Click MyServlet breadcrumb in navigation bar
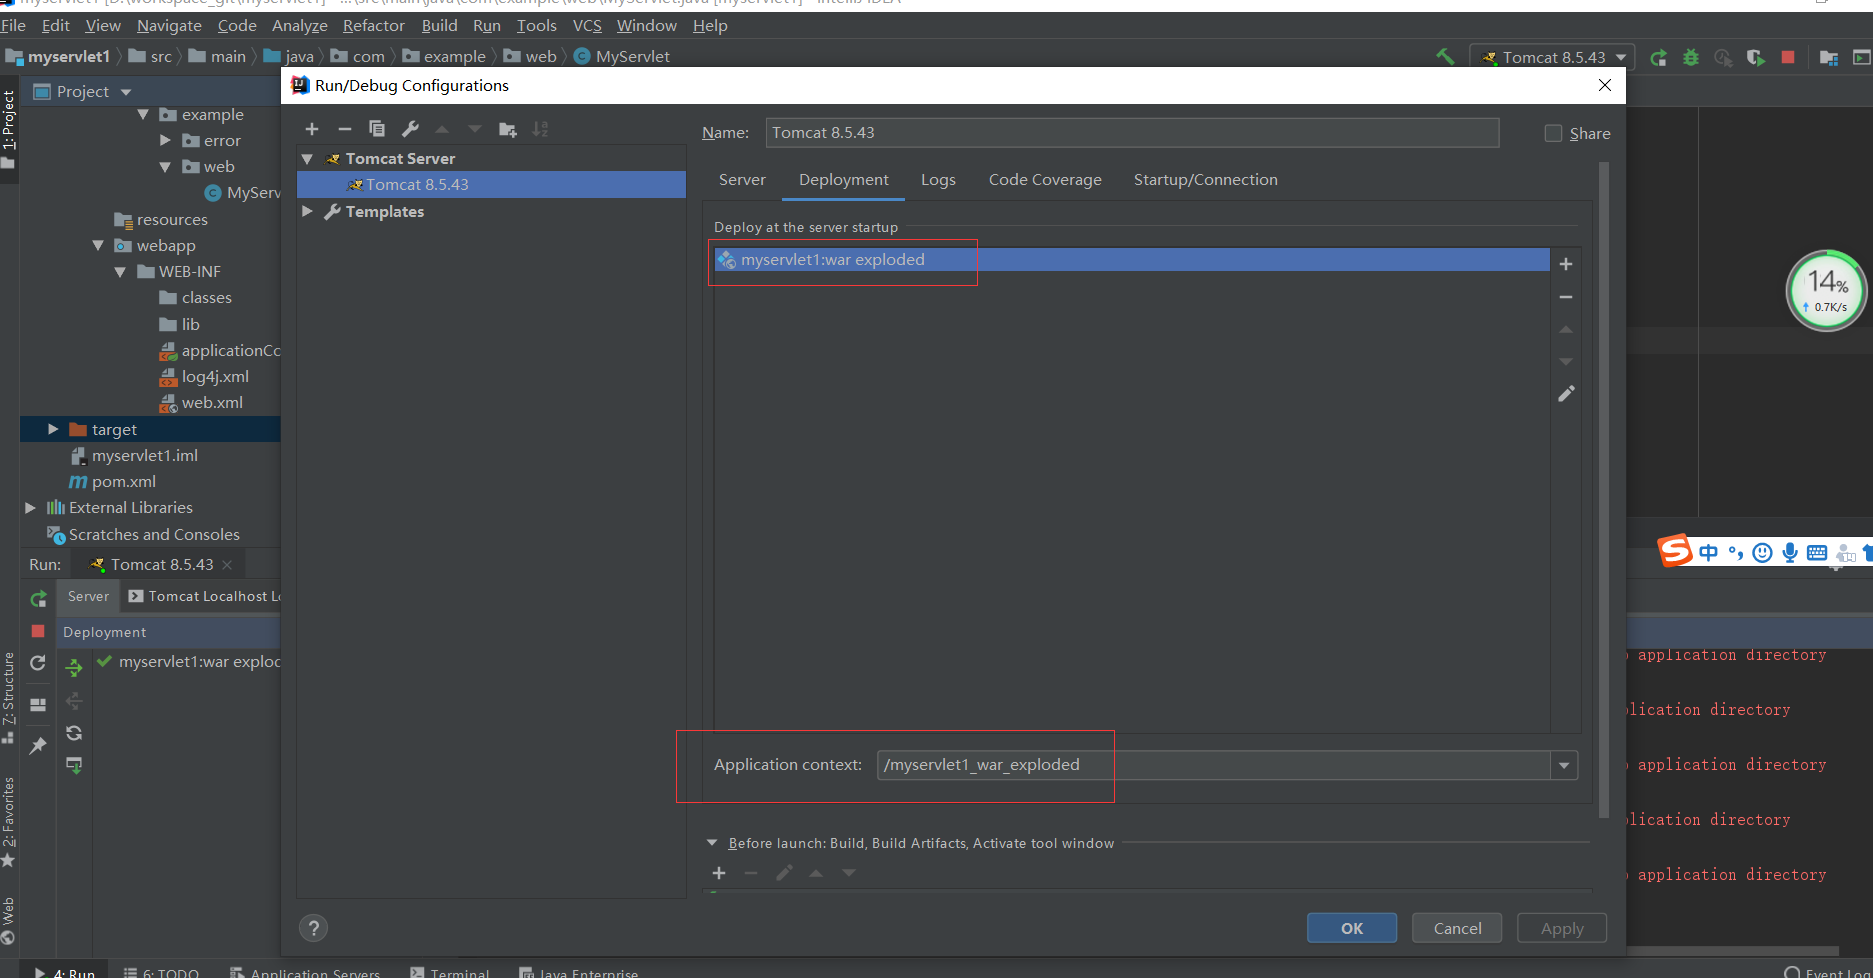1873x978 pixels. point(621,57)
